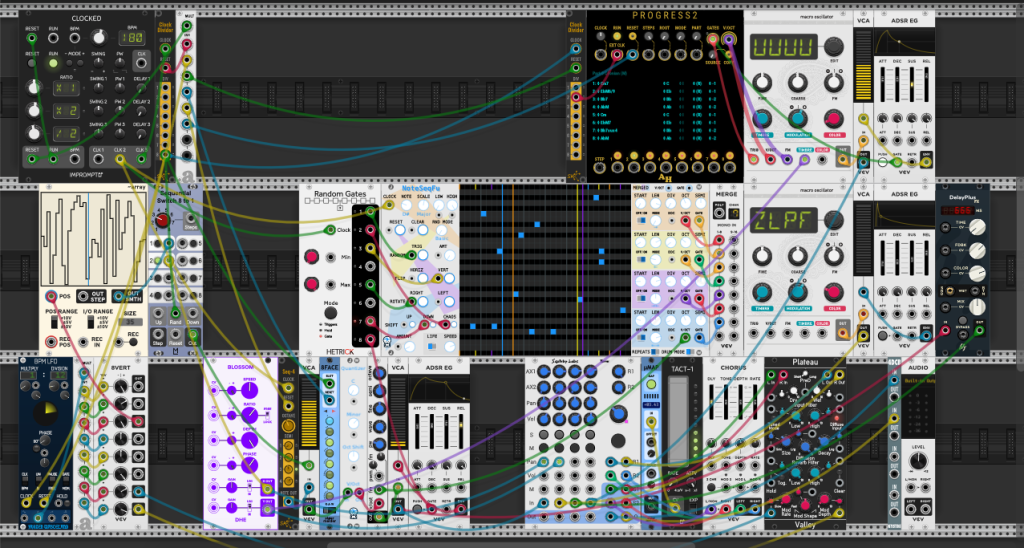Toggle the lit RUN button on Clocked
The height and width of the screenshot is (548, 1024).
click(x=53, y=63)
